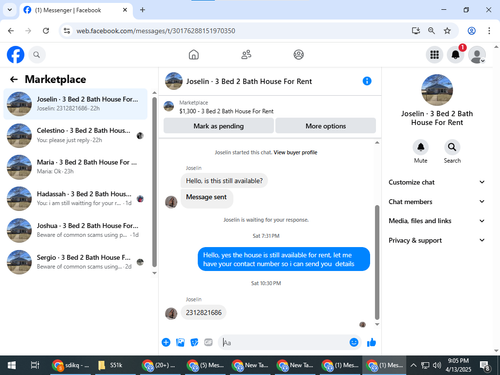Click 'Hello, is this still available?' message
The image size is (500, 375).
click(224, 181)
